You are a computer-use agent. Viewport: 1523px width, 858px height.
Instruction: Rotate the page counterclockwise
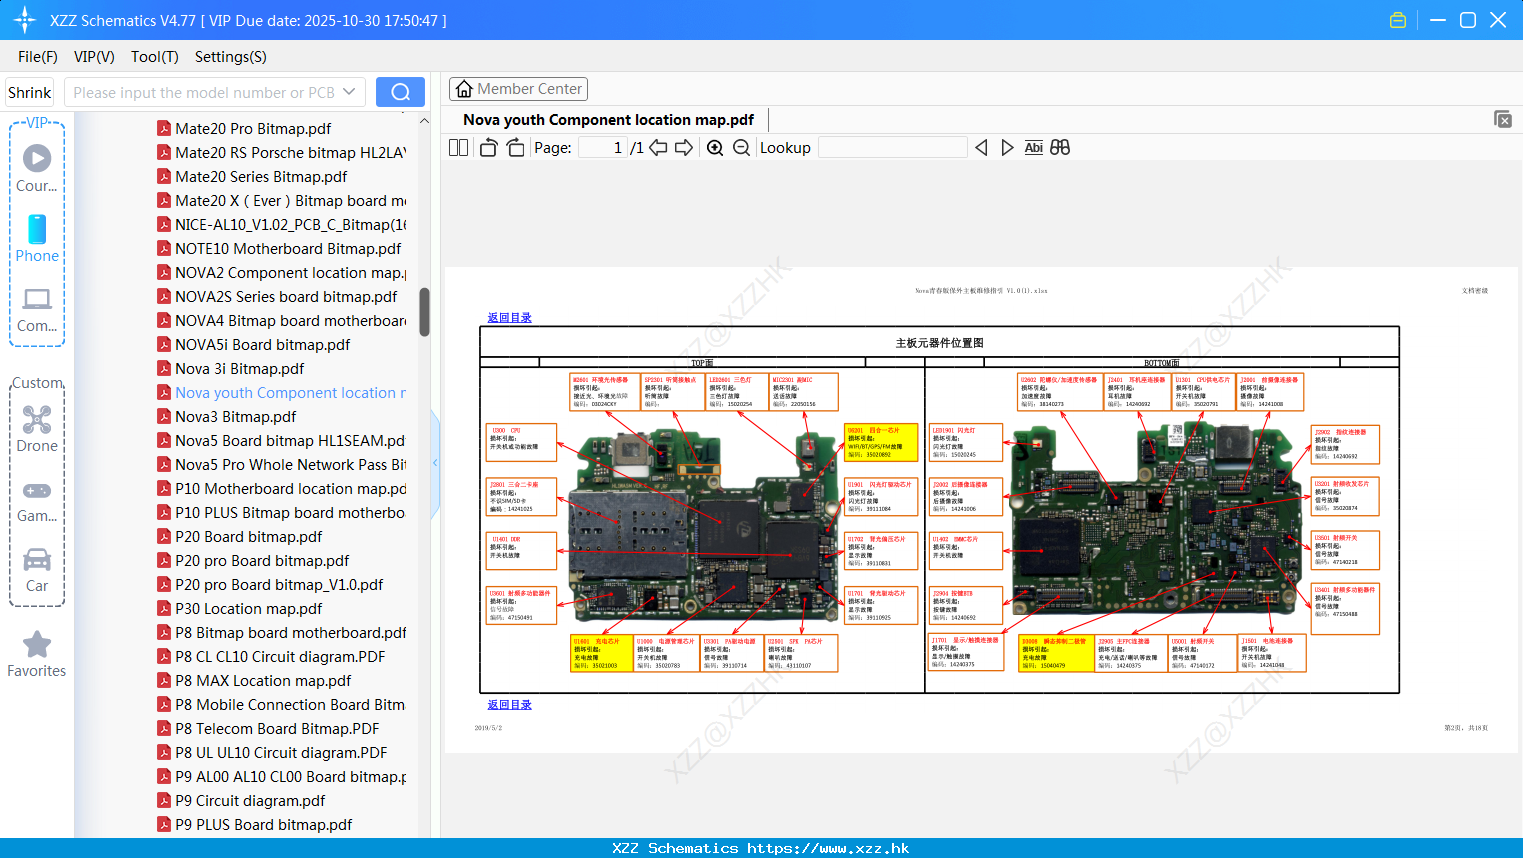point(488,148)
